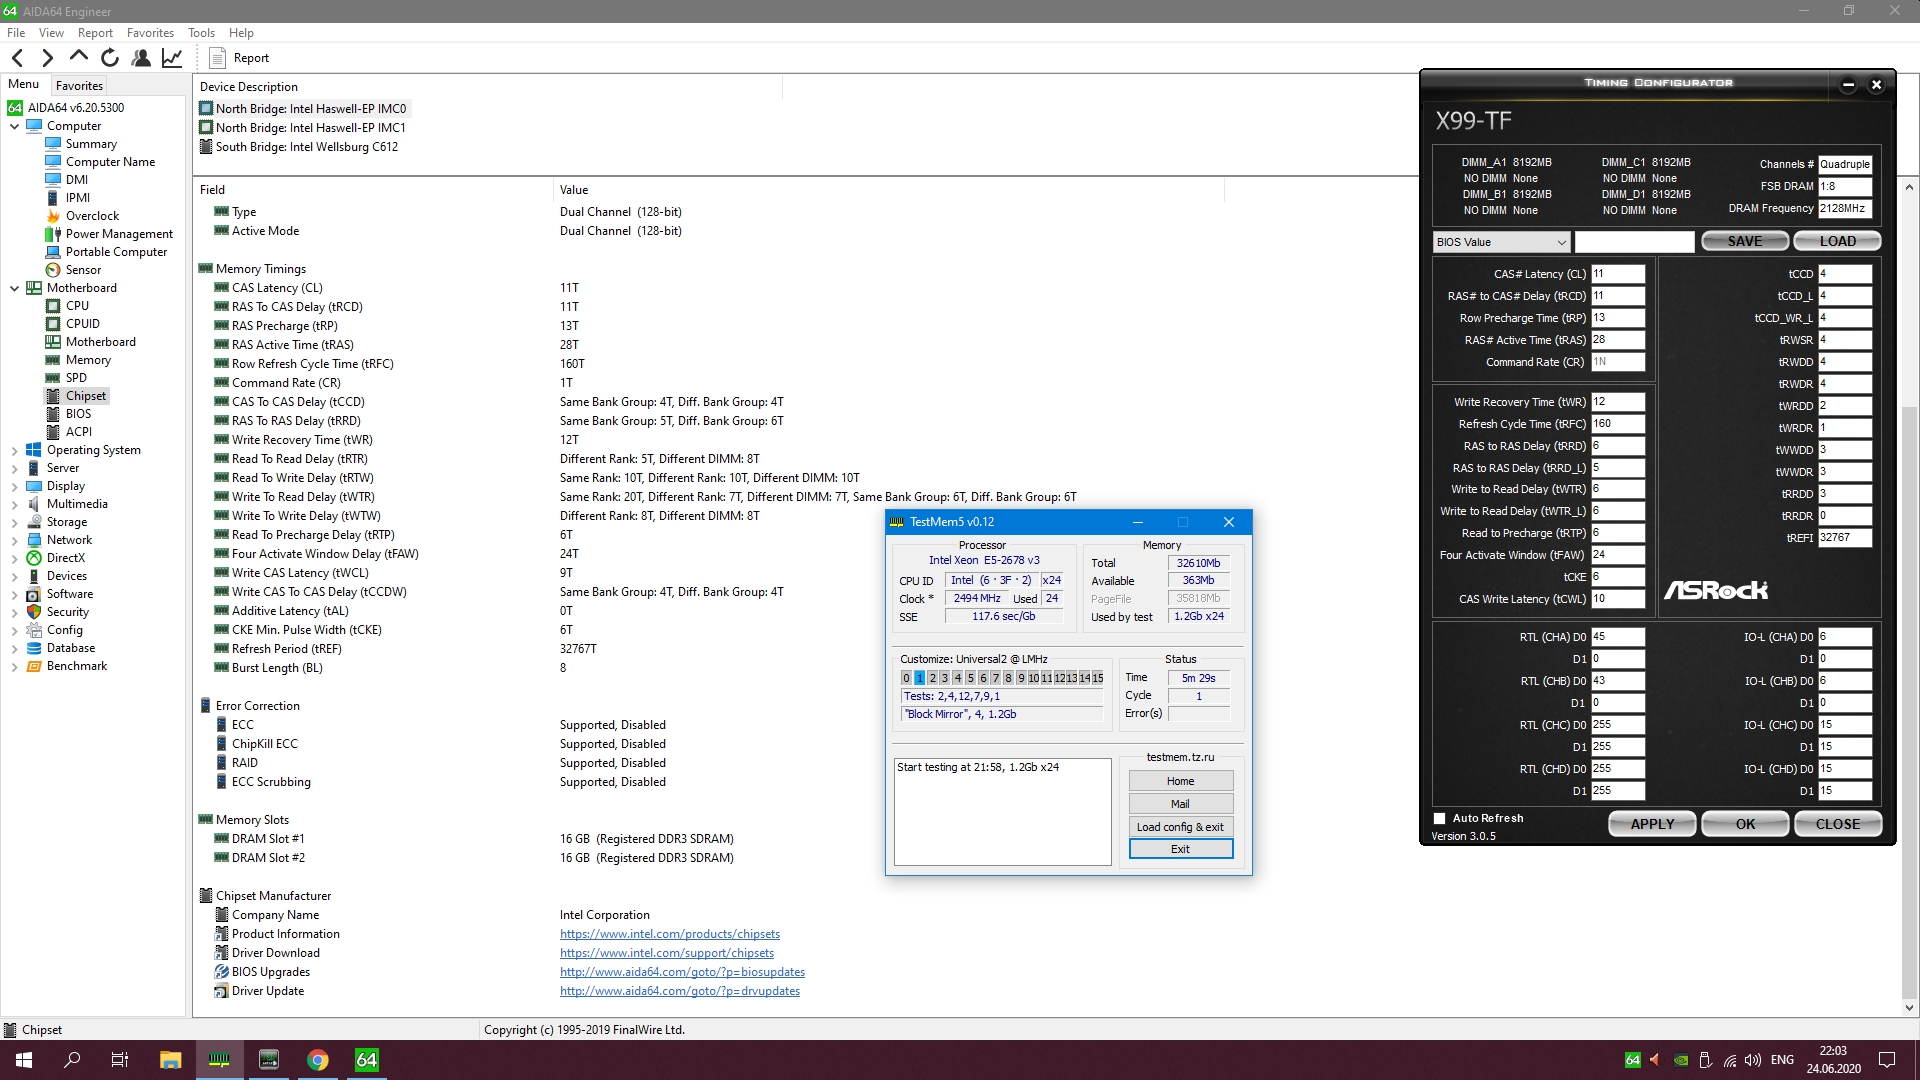Open AIDA64 icon in Windows taskbar
Image resolution: width=1920 pixels, height=1080 pixels.
[367, 1060]
